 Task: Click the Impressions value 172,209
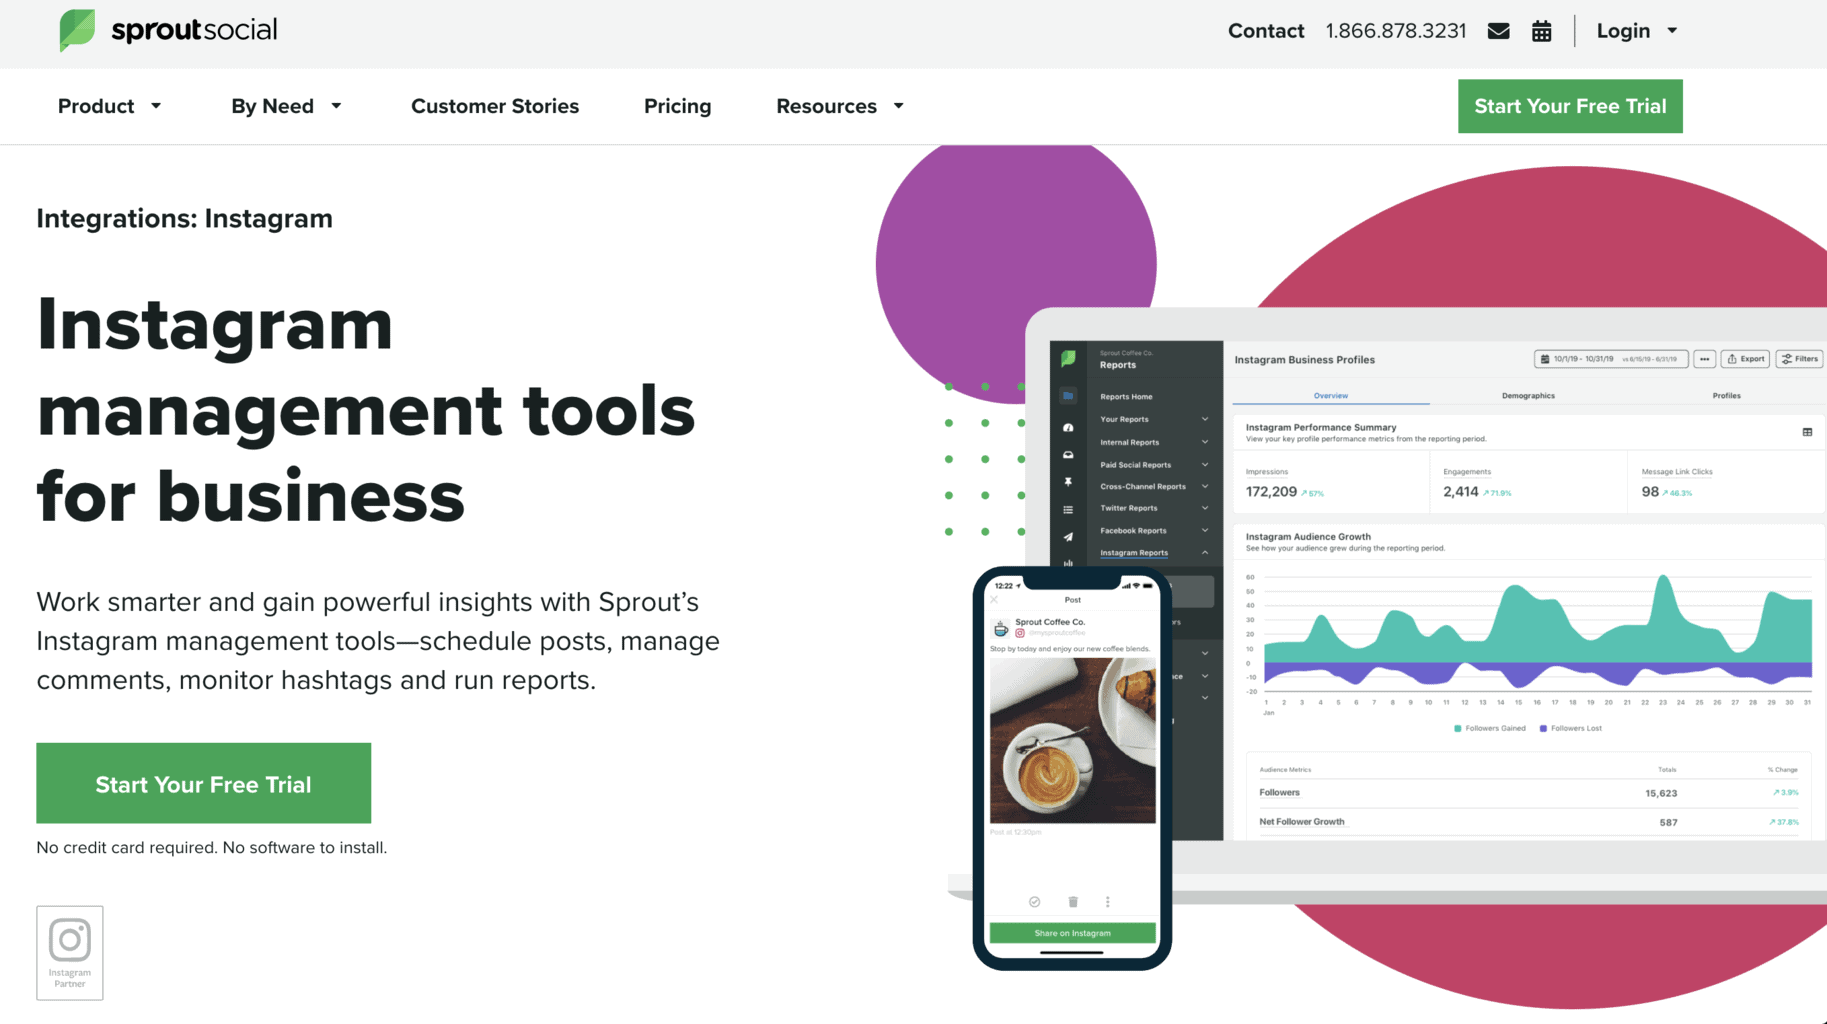click(x=1271, y=492)
